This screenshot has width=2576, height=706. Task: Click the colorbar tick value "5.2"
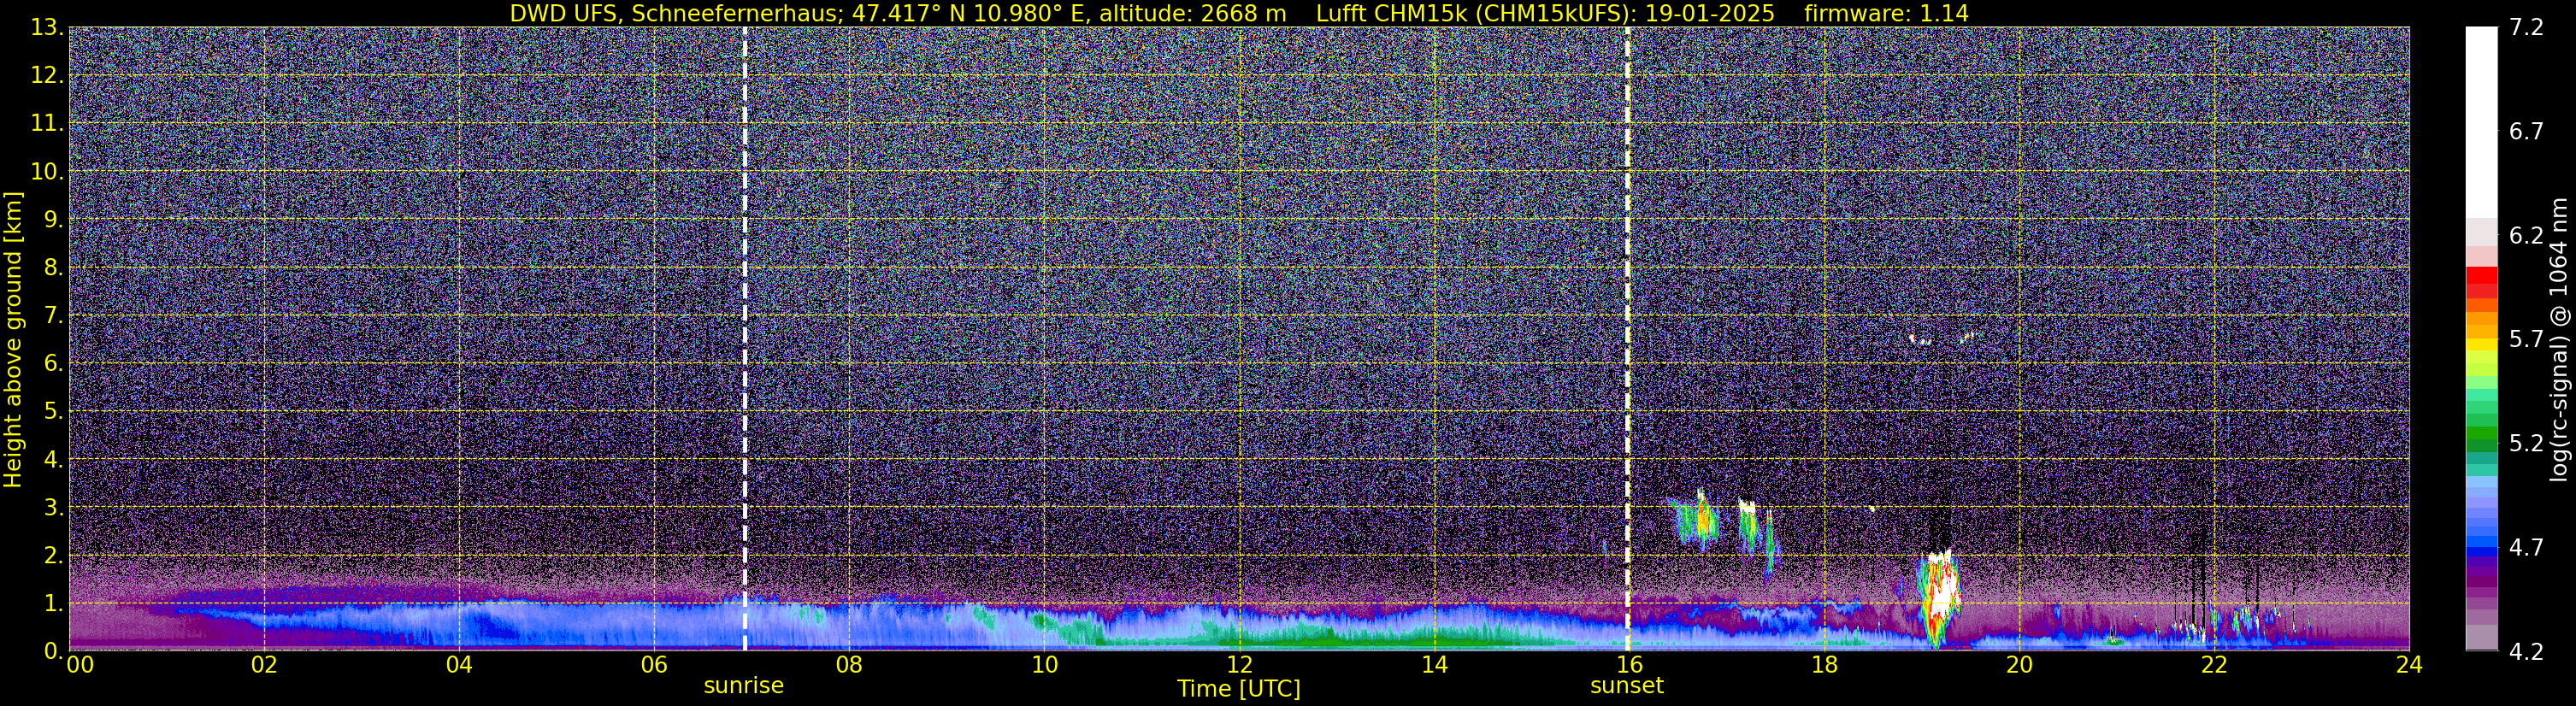pos(2526,444)
